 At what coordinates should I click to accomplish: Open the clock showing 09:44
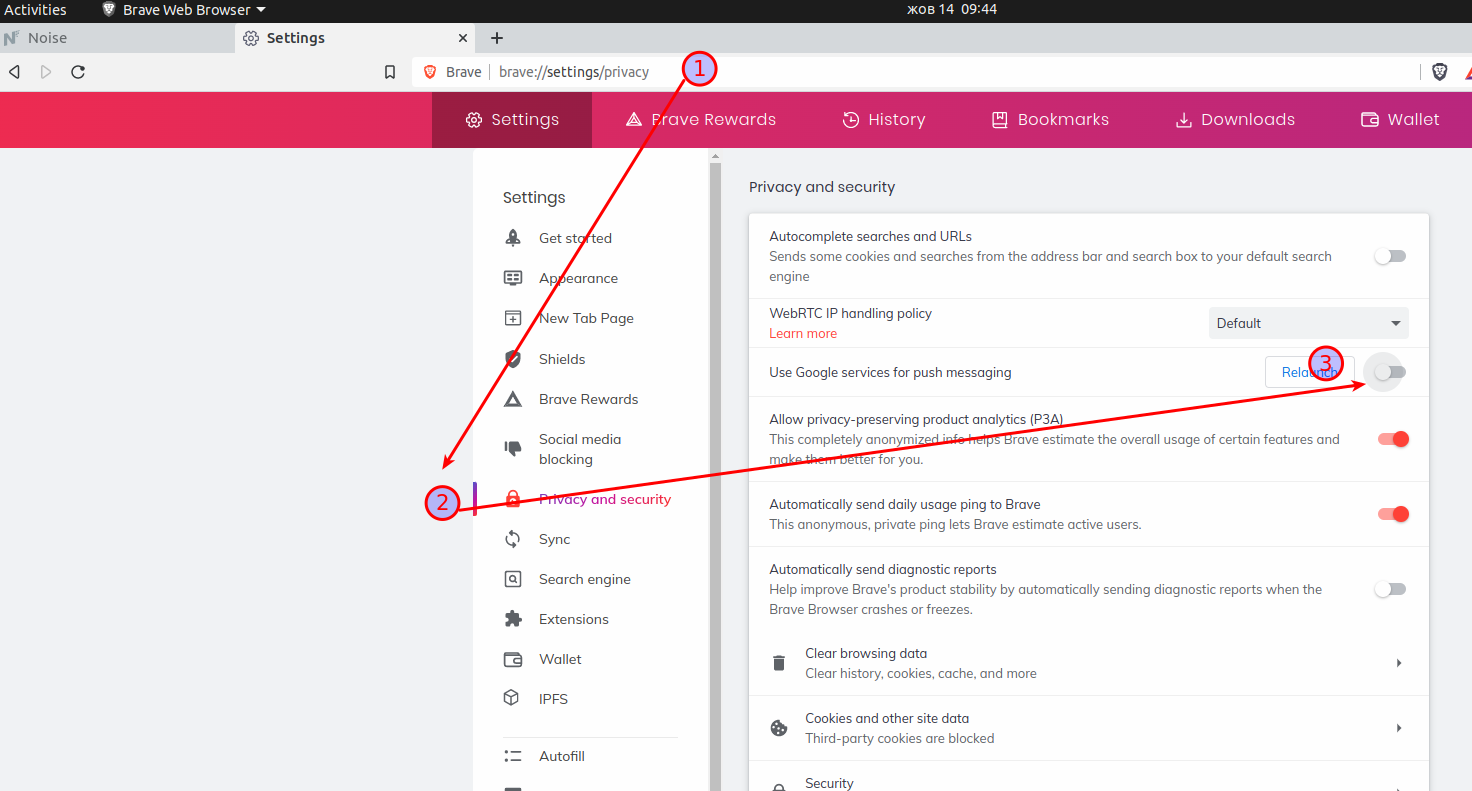[951, 10]
